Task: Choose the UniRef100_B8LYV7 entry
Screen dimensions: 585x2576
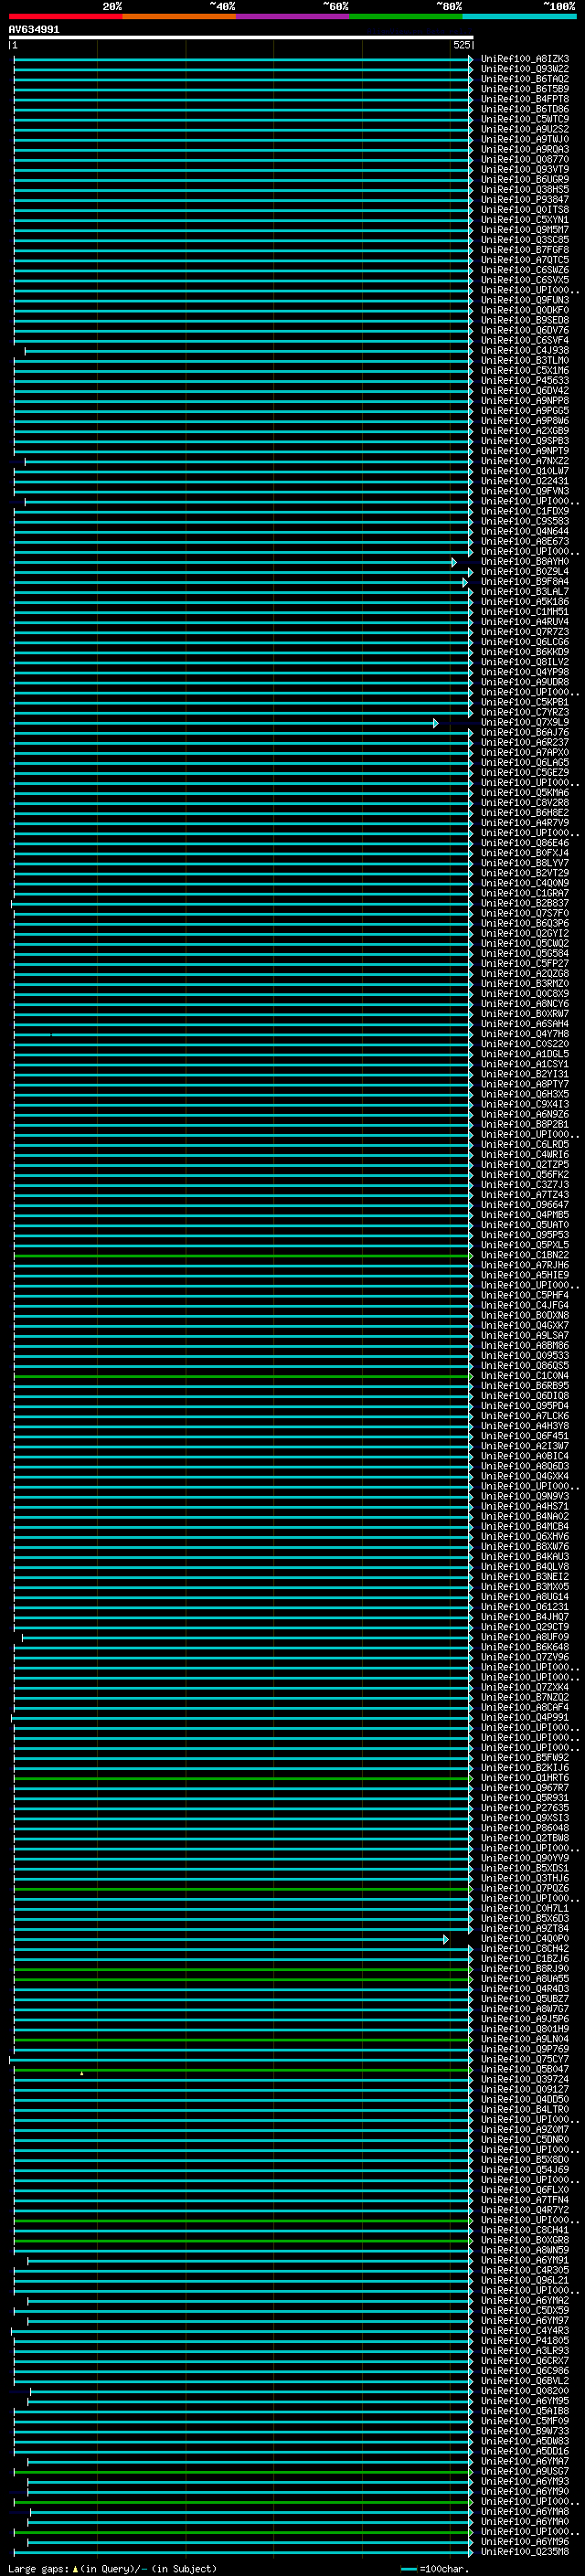Action: (524, 863)
